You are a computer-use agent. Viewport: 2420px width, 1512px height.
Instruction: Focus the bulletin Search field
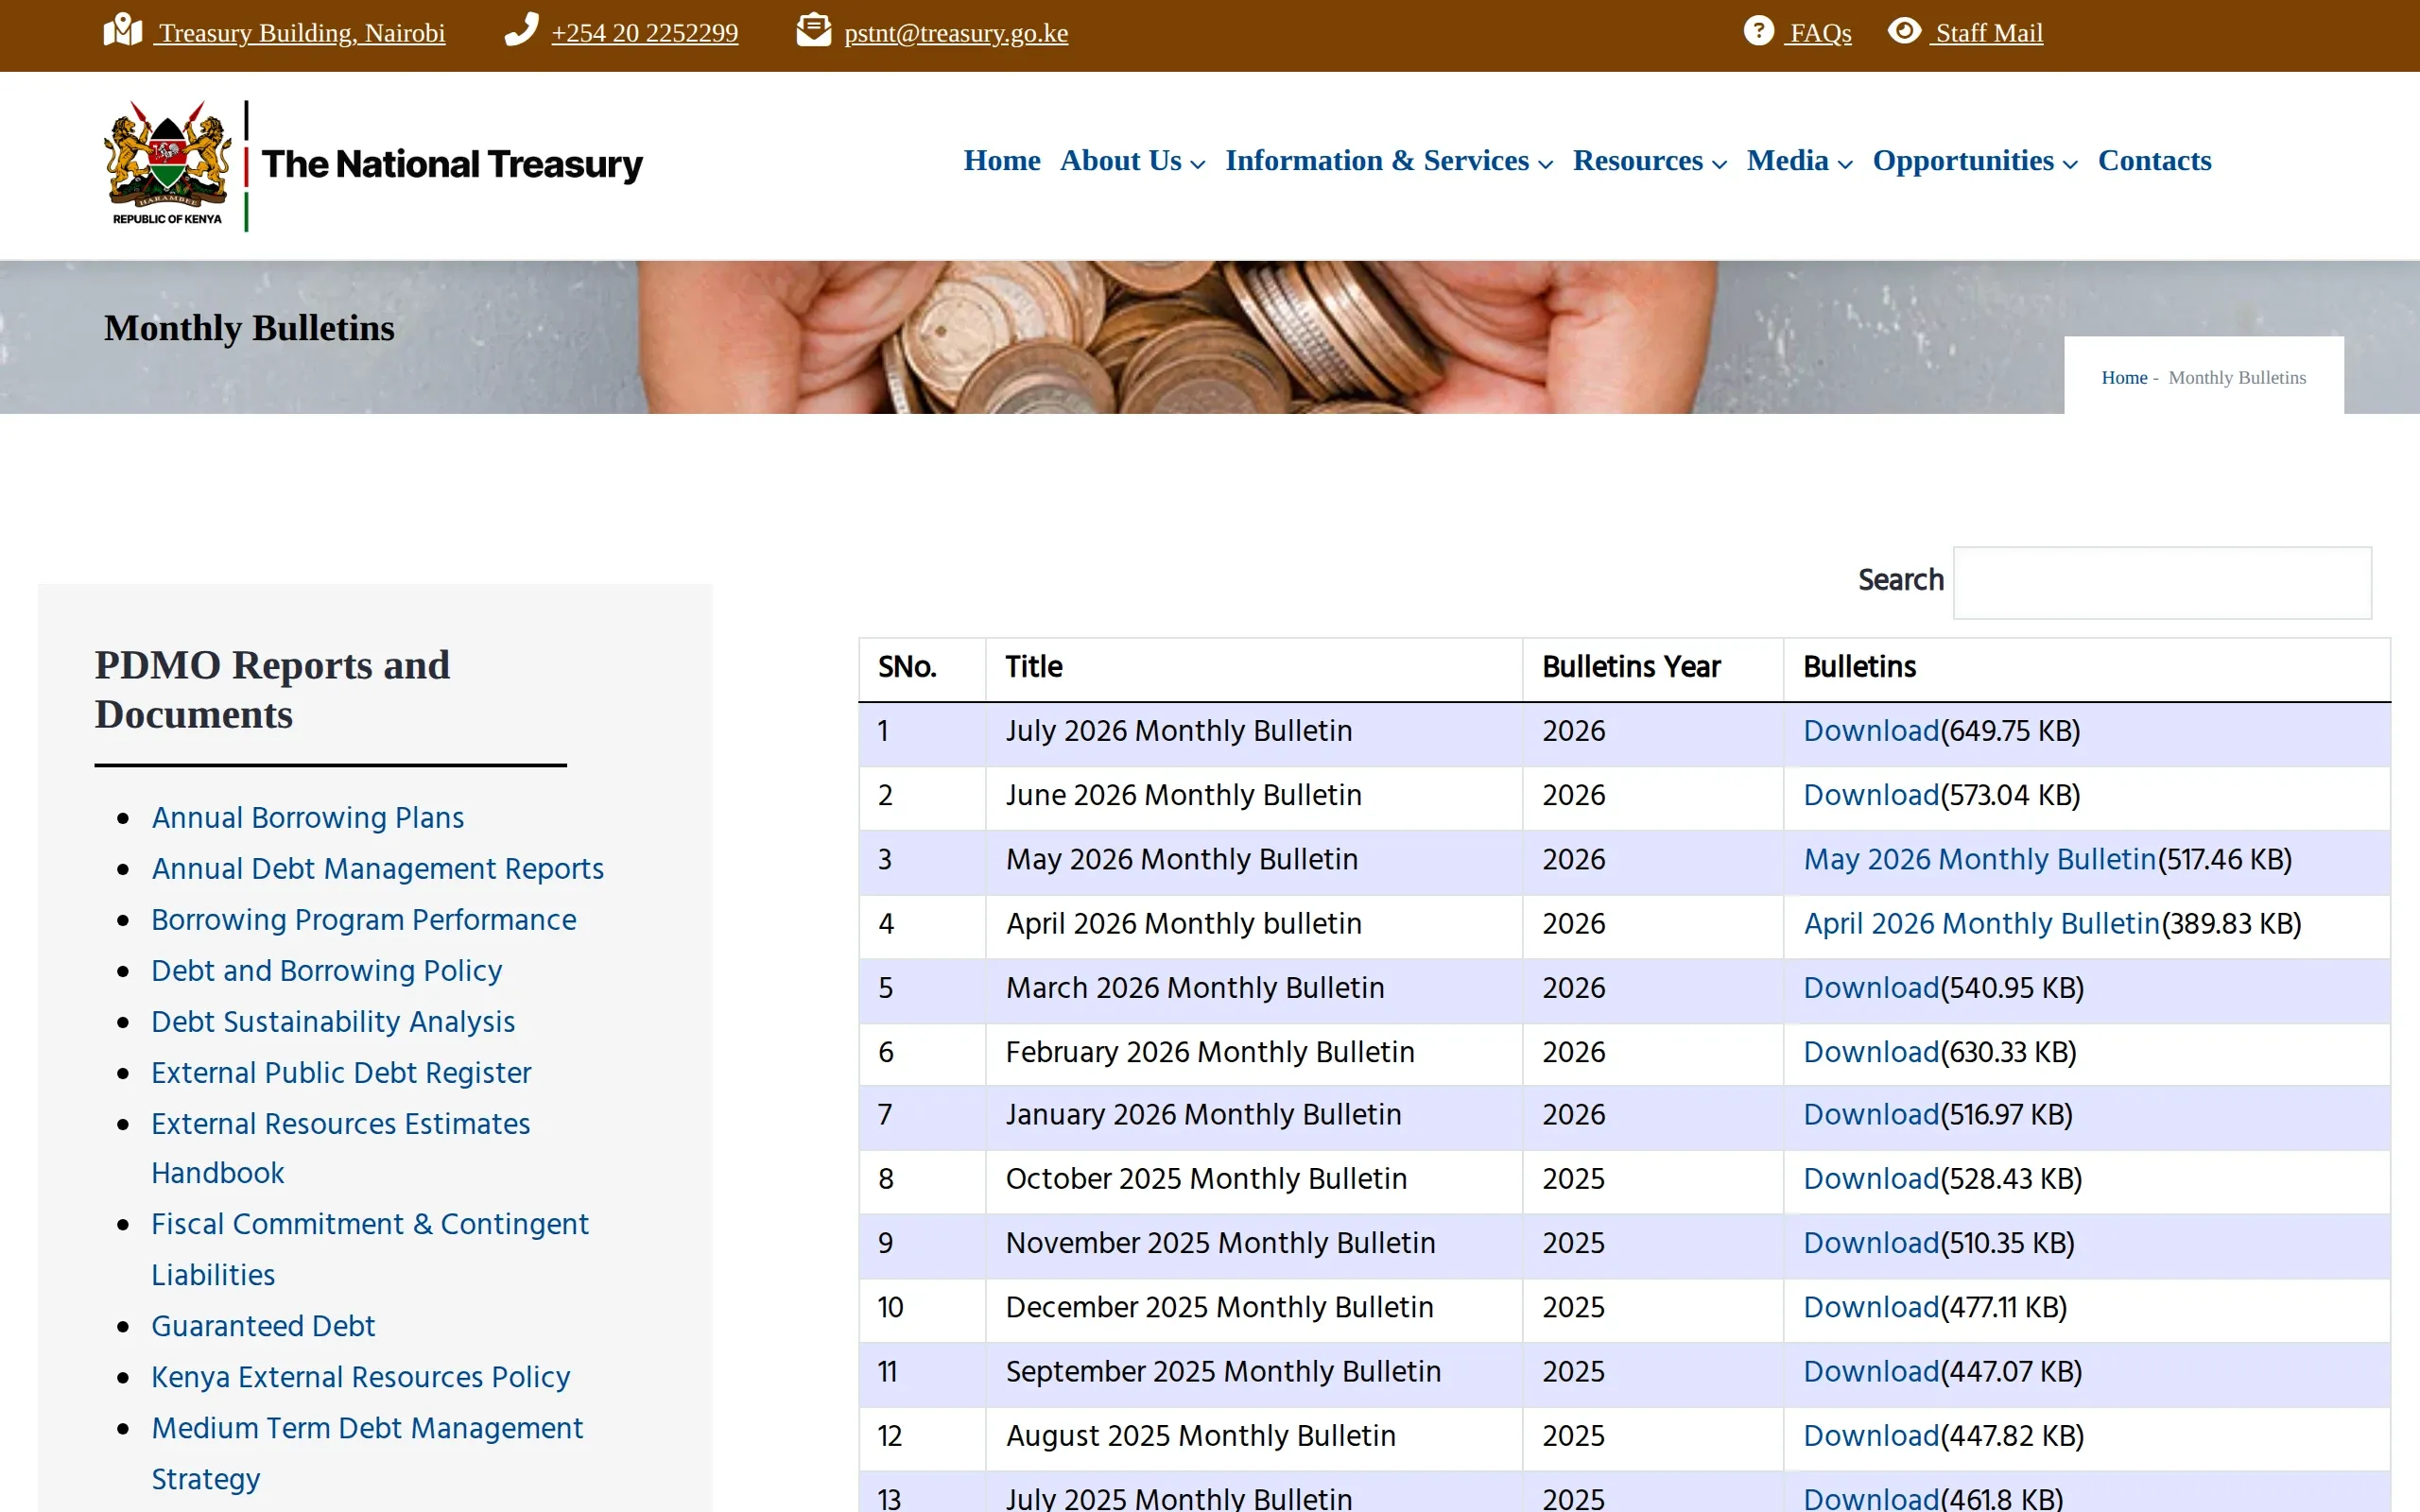[2162, 583]
